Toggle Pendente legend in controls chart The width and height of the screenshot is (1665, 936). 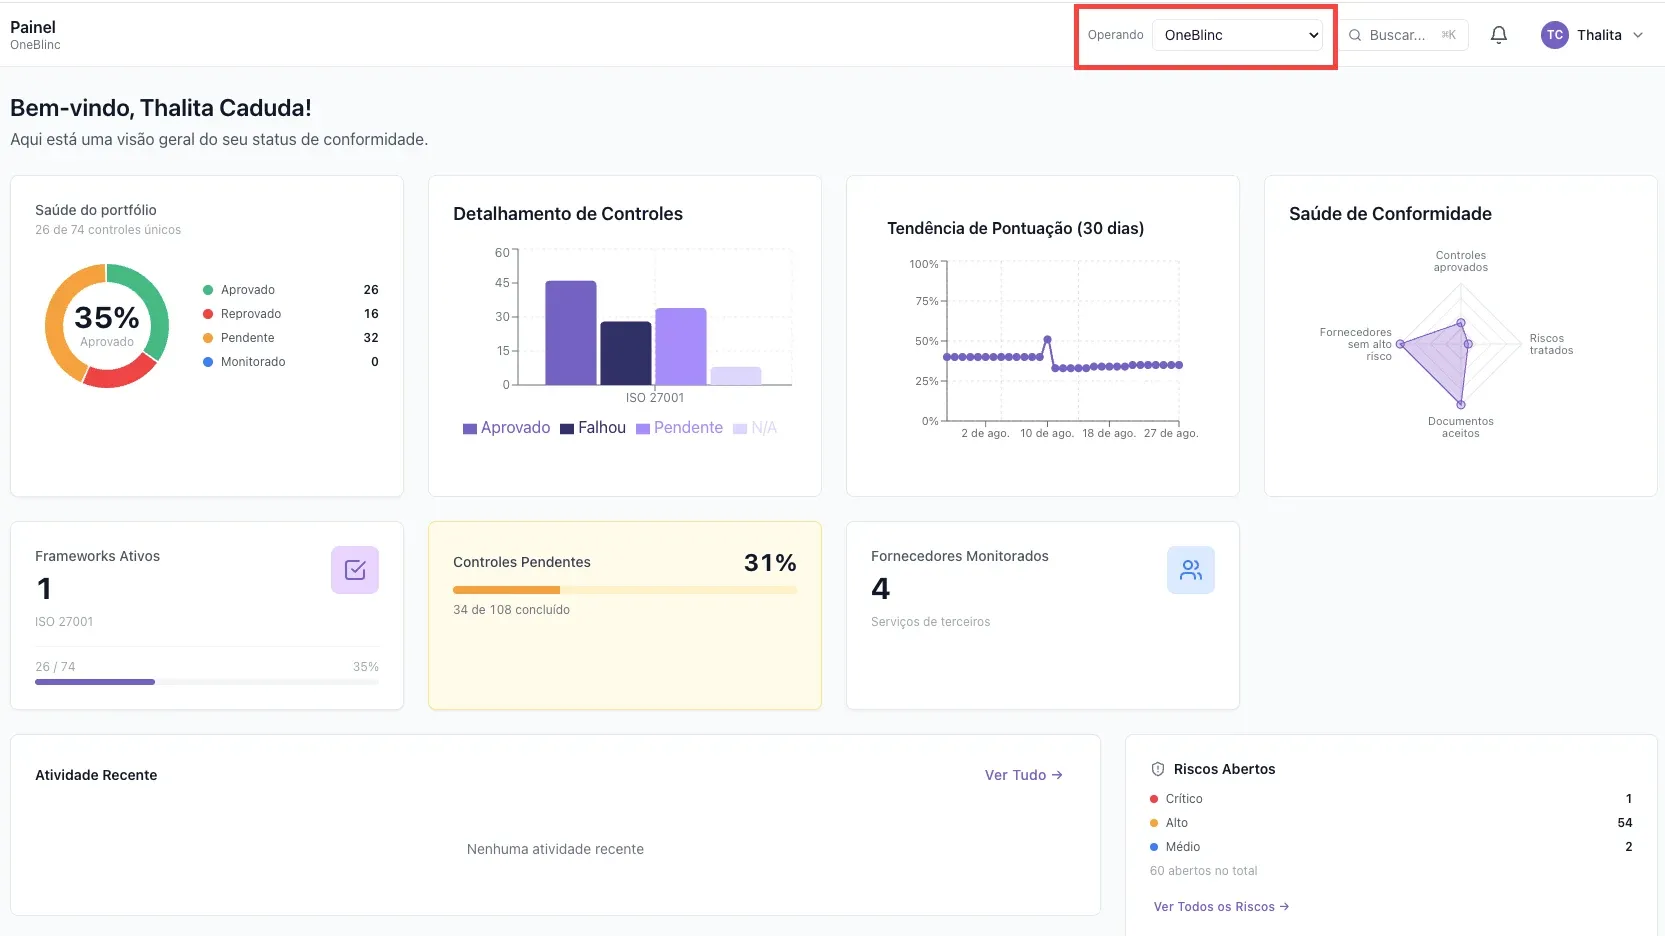click(679, 428)
